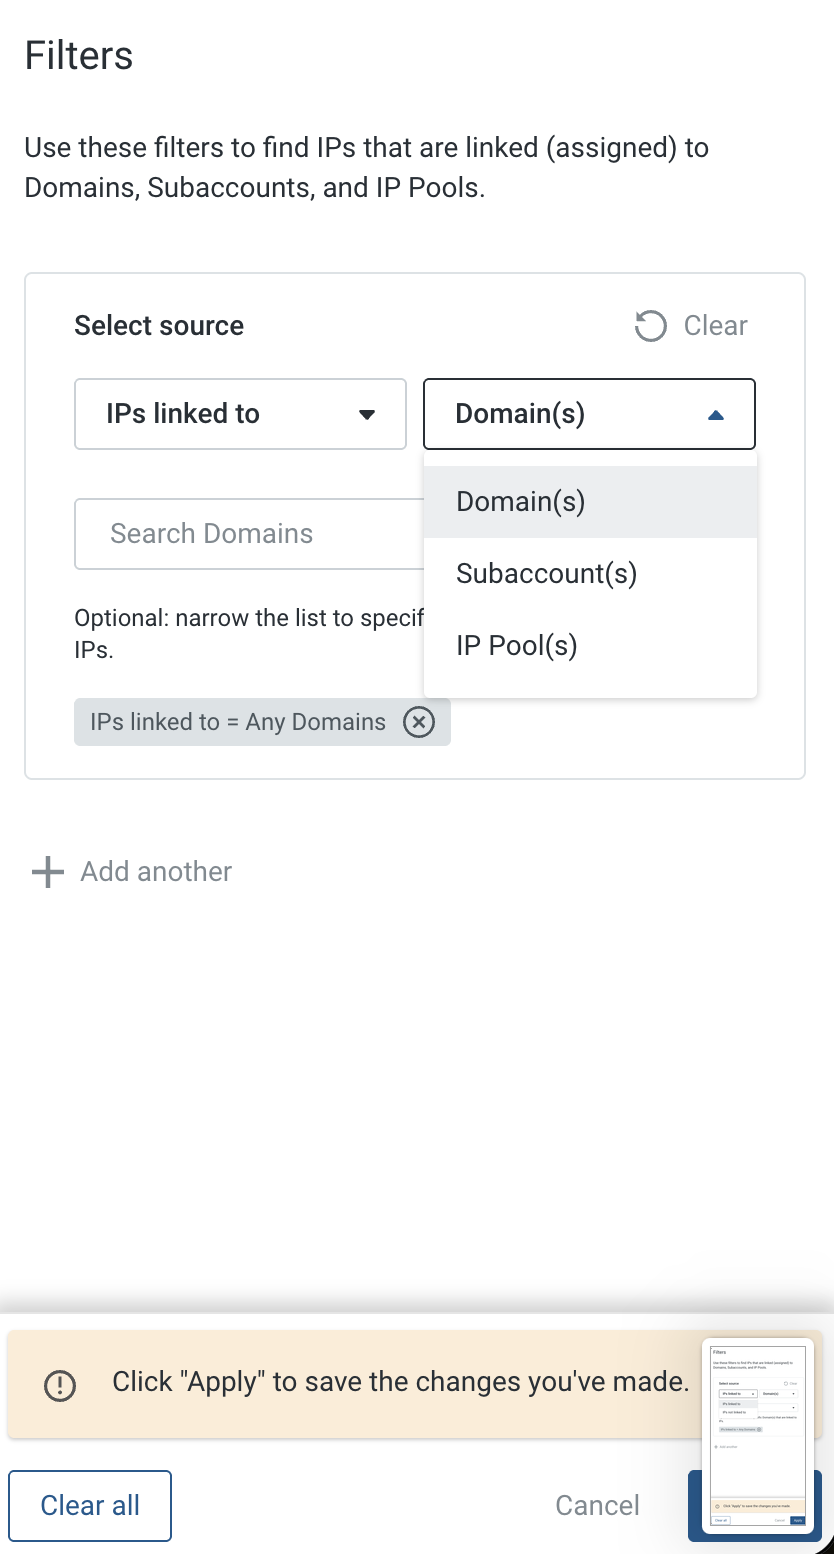
Task: Click the 'Click "Apply" to save' message
Action: point(400,1382)
